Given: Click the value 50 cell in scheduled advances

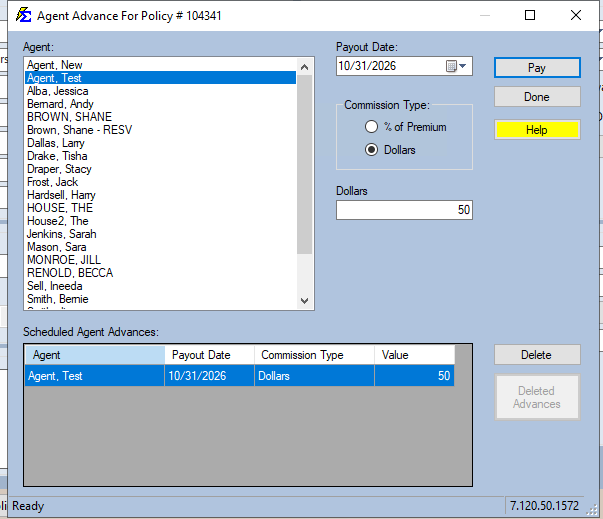Looking at the screenshot, I should tap(415, 376).
